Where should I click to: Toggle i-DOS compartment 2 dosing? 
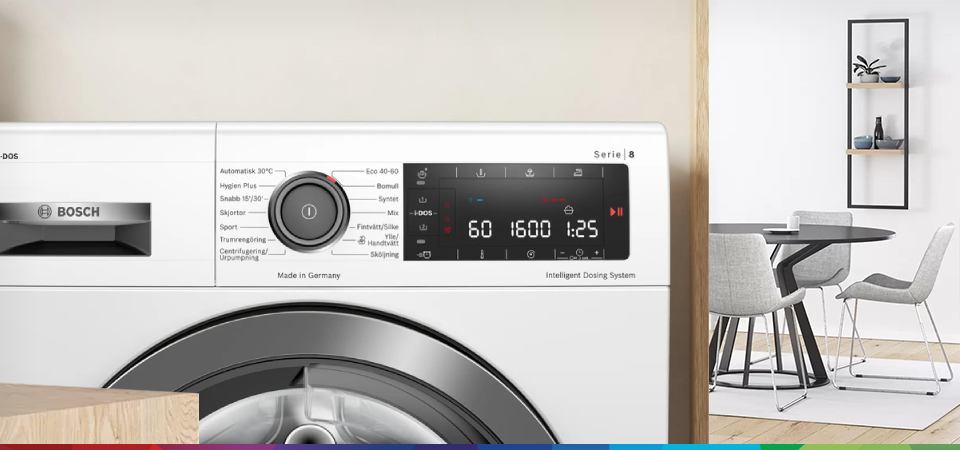(423, 228)
